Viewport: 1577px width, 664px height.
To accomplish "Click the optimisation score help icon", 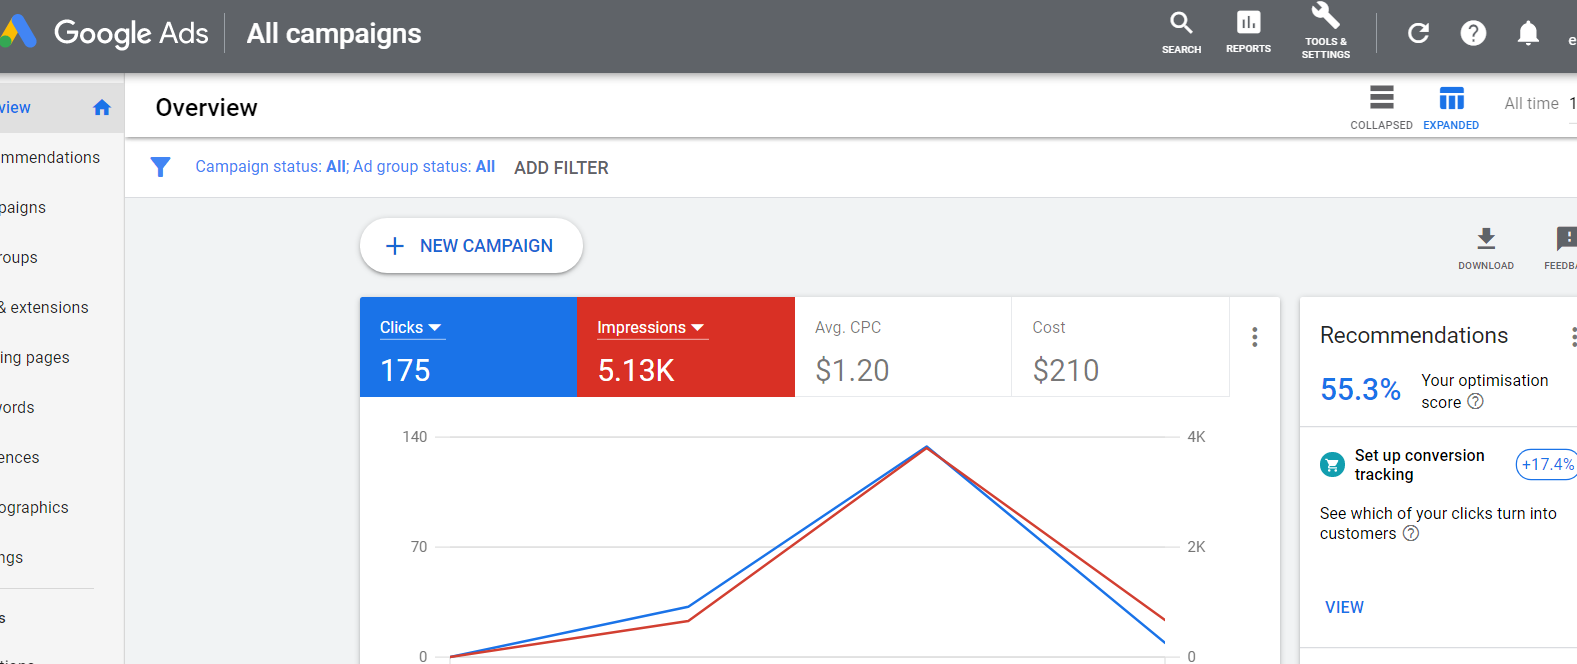I will [x=1475, y=401].
